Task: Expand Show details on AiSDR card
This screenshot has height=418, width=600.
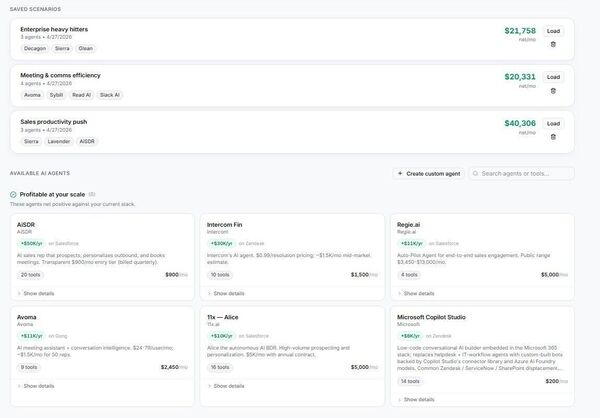Action: coord(36,293)
